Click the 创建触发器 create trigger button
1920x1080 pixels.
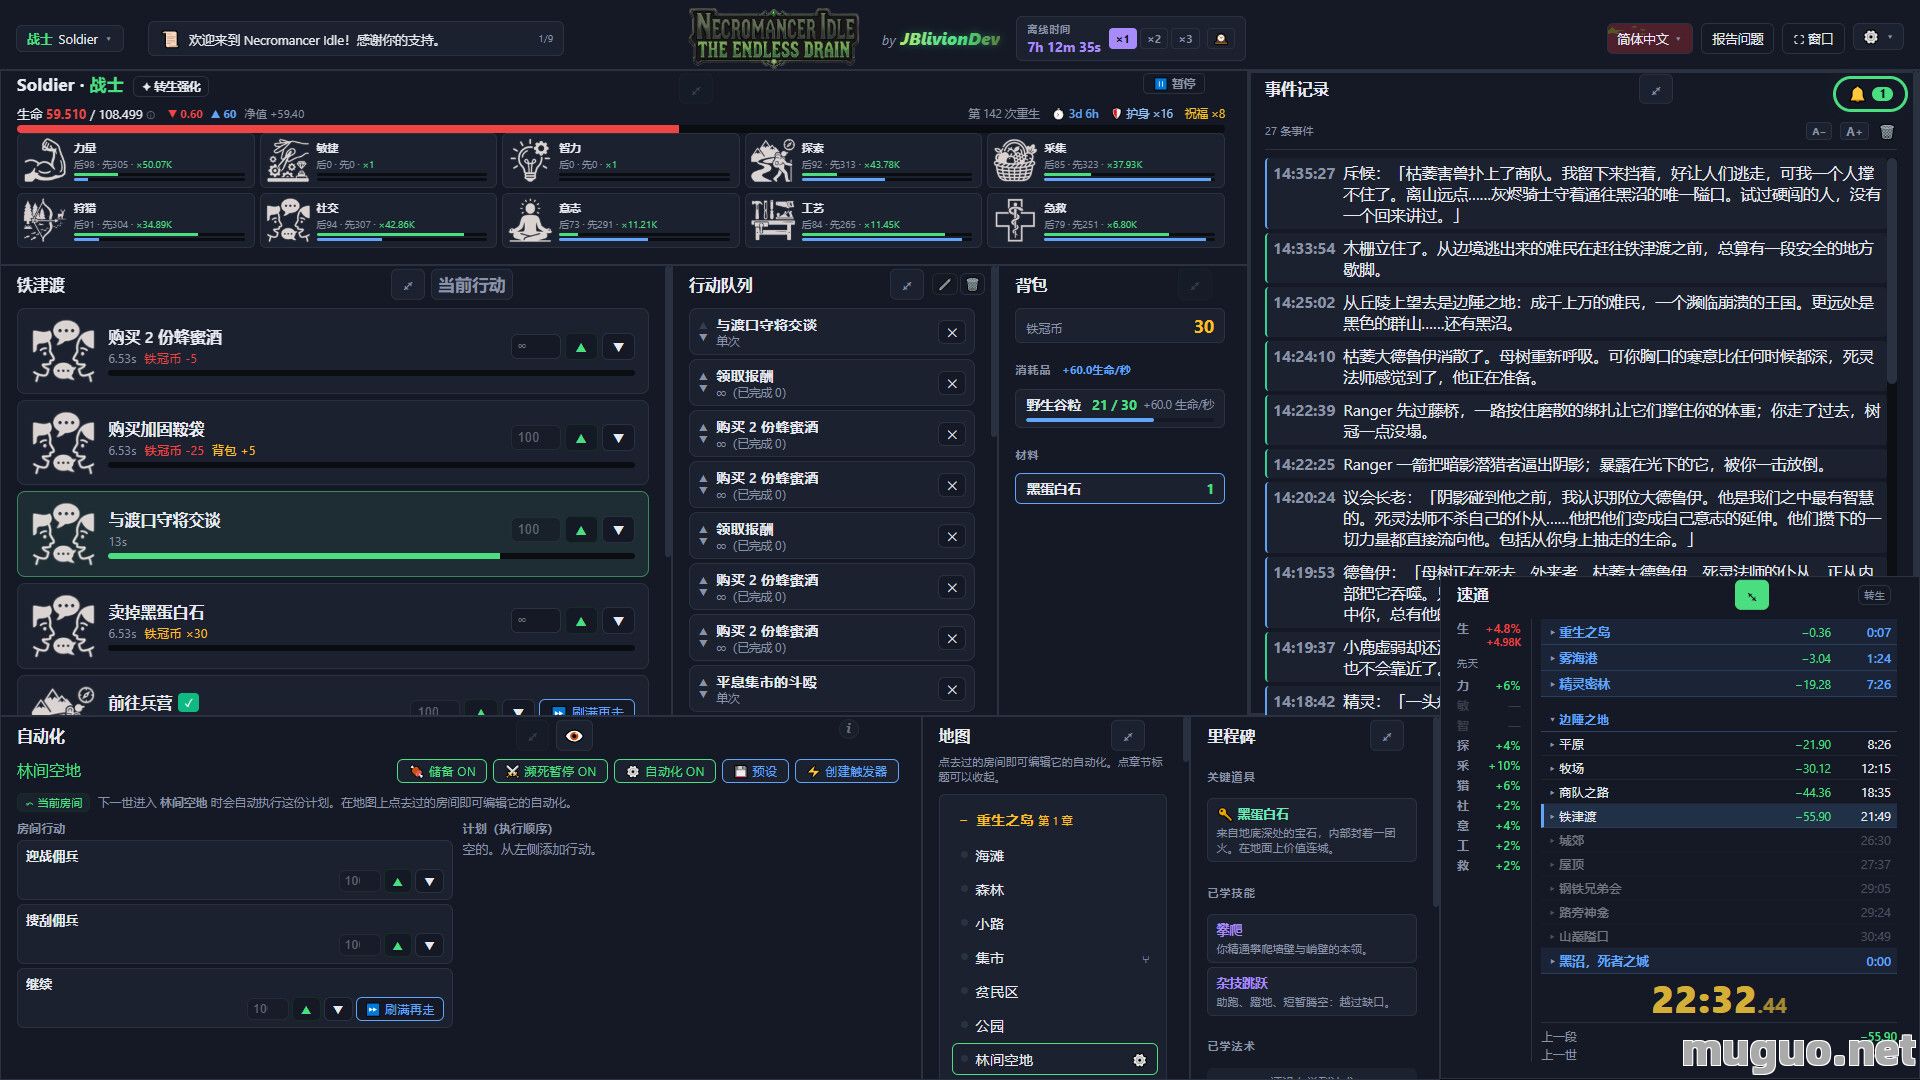click(847, 772)
